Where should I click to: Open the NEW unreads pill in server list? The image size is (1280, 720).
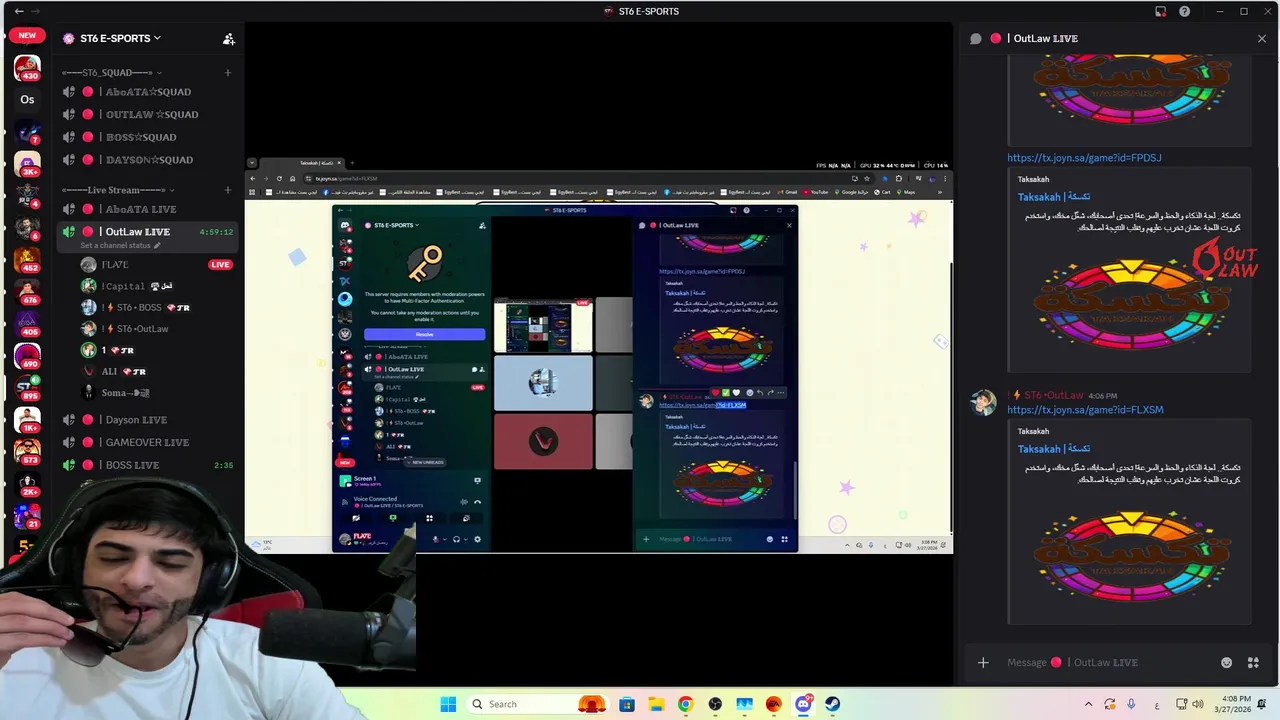pos(27,35)
